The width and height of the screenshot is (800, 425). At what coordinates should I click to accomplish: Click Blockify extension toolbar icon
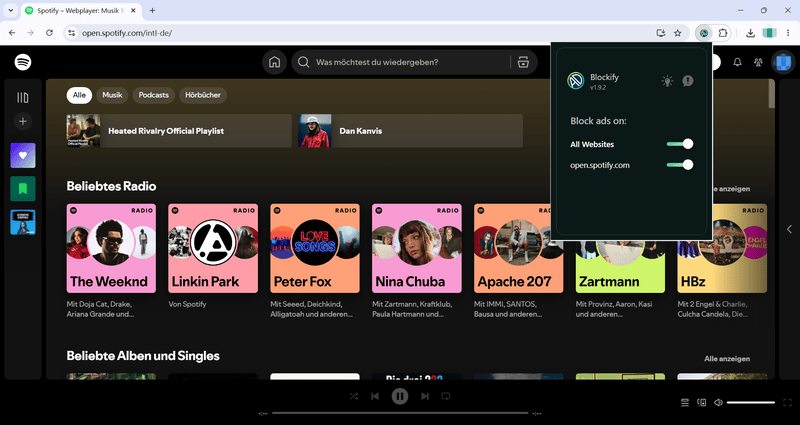pyautogui.click(x=704, y=33)
